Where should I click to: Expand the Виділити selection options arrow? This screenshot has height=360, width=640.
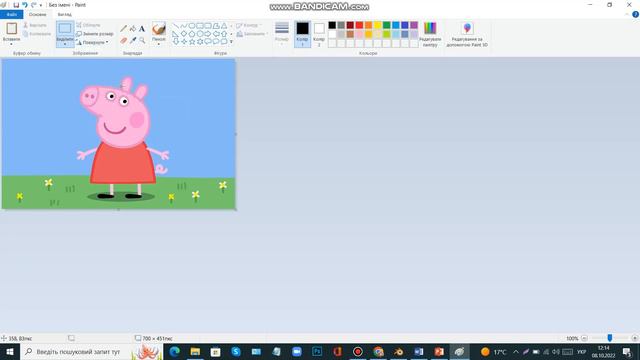click(x=65, y=44)
